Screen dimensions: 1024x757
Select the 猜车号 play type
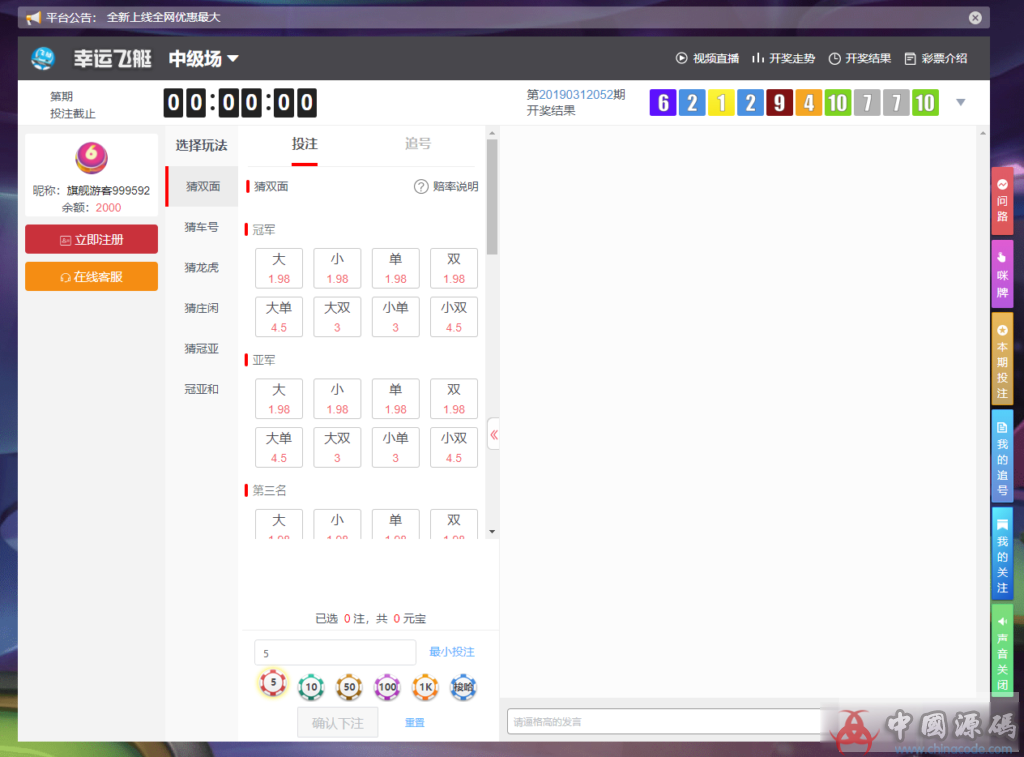click(x=201, y=227)
